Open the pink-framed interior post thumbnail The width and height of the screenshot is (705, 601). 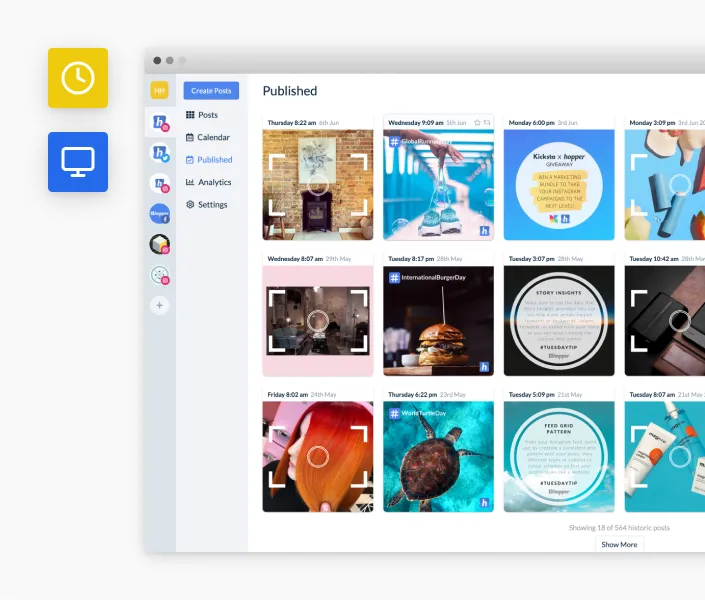coord(318,321)
